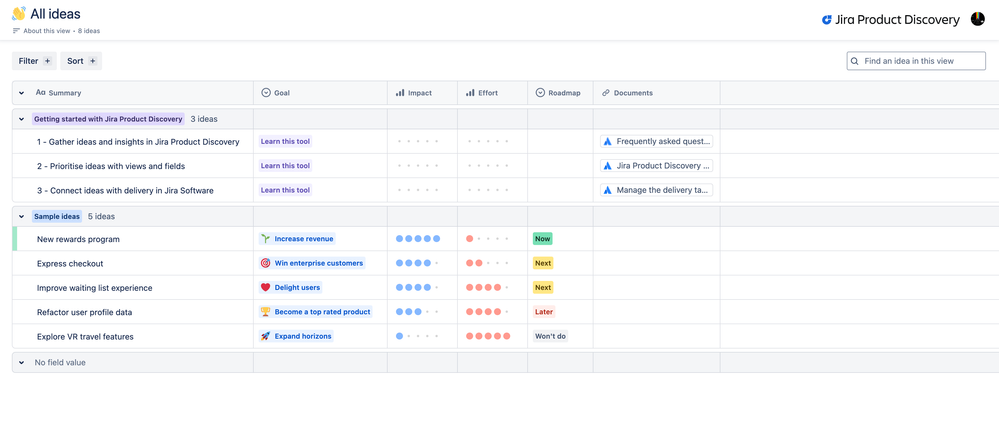
Task: Open the Filter menu
Action: coord(34,61)
